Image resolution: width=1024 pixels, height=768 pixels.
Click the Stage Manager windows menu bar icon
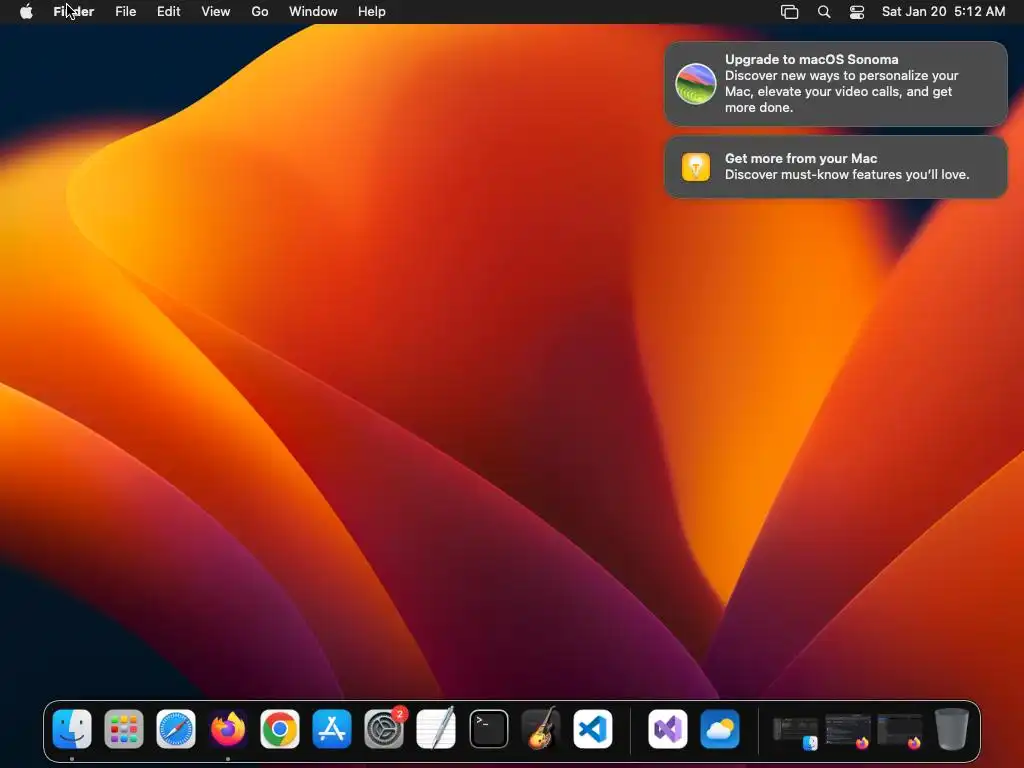pos(790,12)
